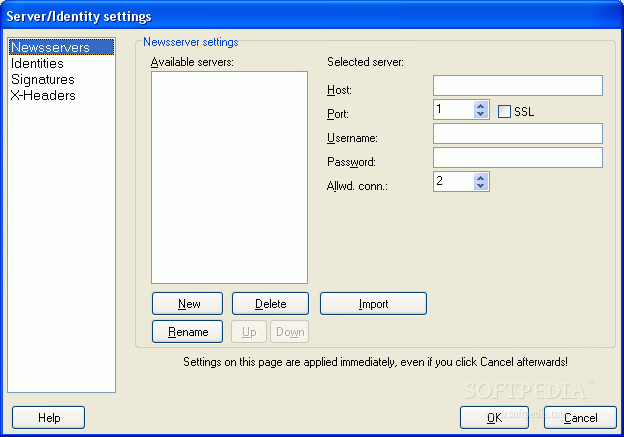Import servers with the Import button
The height and width of the screenshot is (437, 624).
(373, 304)
